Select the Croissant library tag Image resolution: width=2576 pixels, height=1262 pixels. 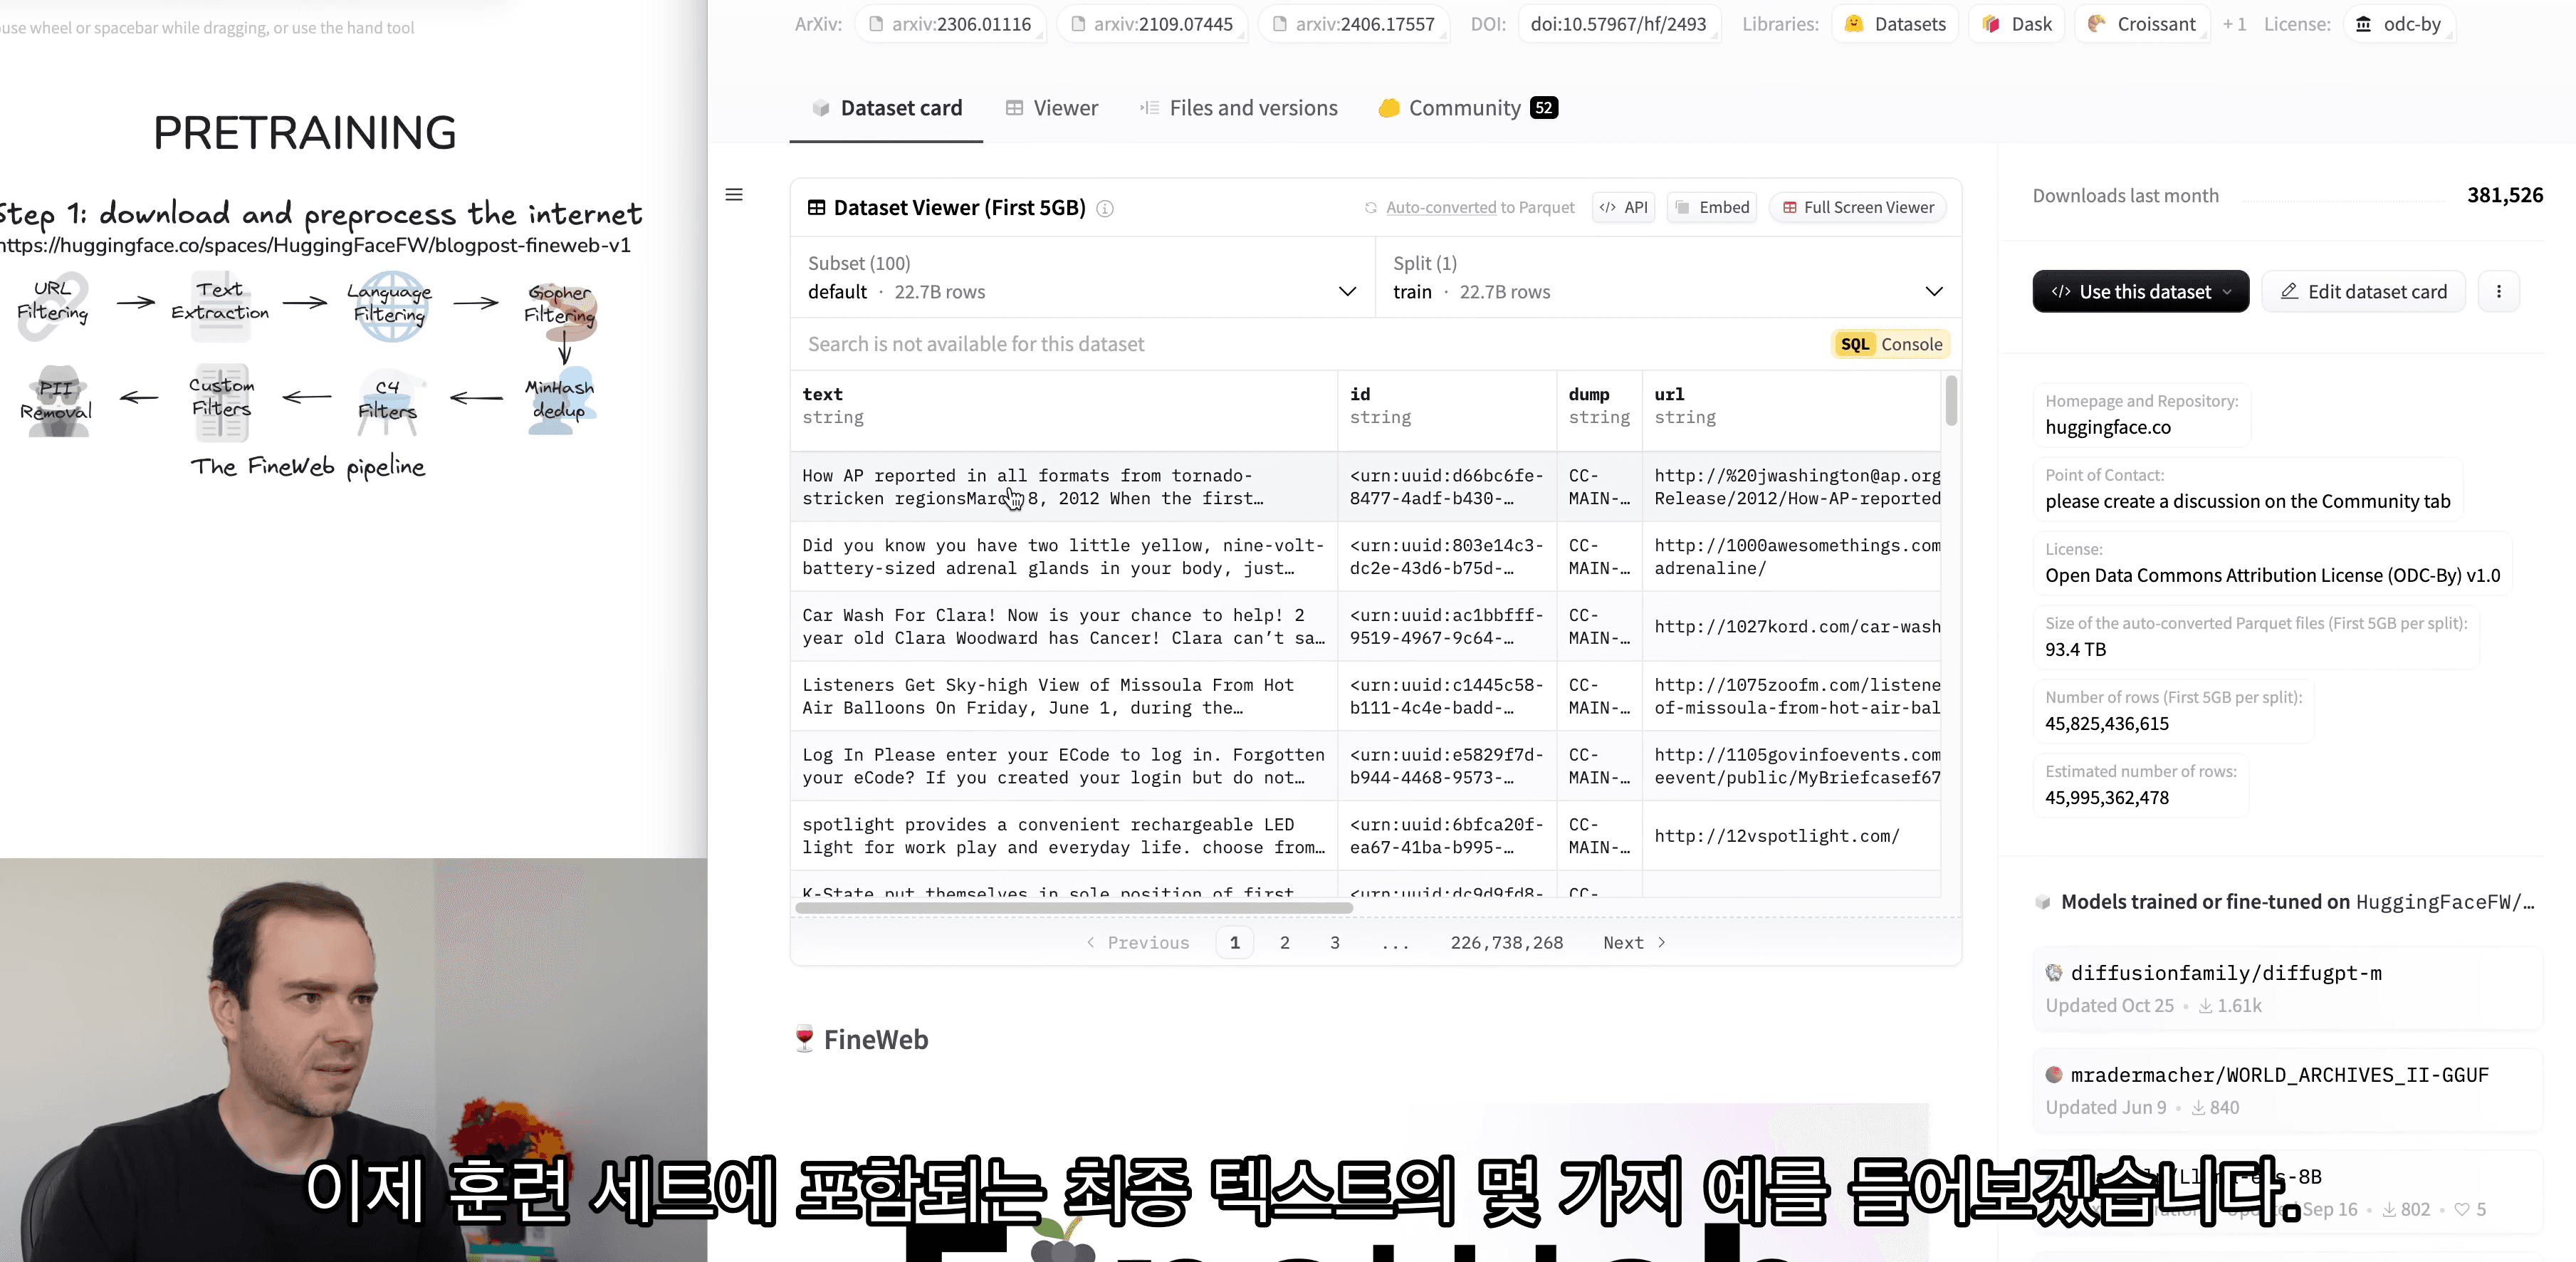click(2142, 24)
